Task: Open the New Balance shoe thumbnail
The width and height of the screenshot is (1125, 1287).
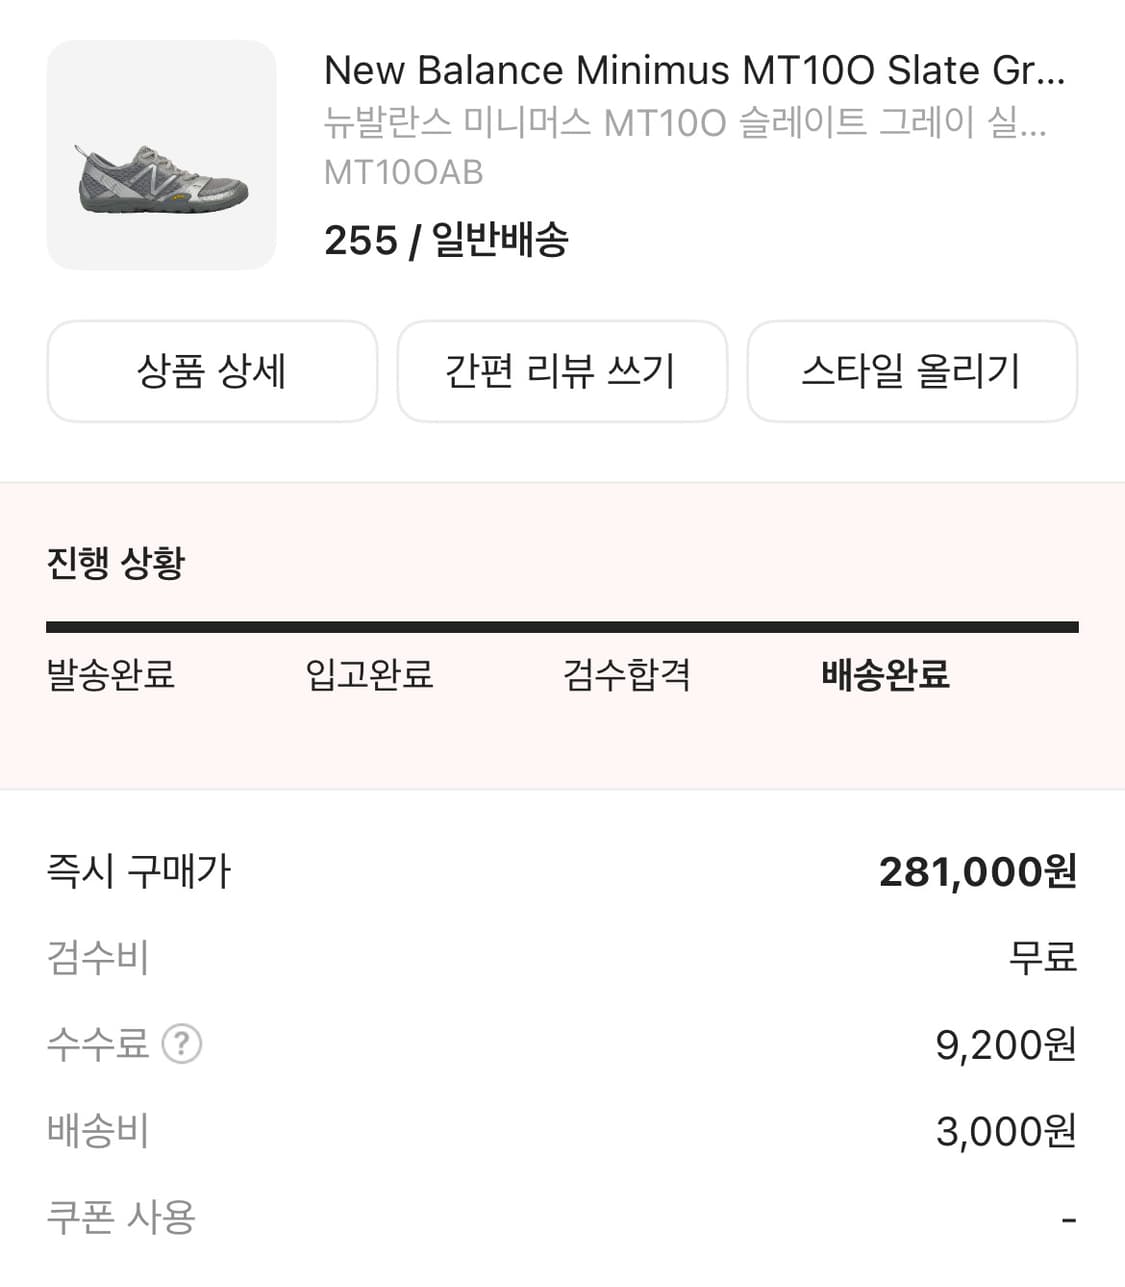Action: pyautogui.click(x=161, y=155)
